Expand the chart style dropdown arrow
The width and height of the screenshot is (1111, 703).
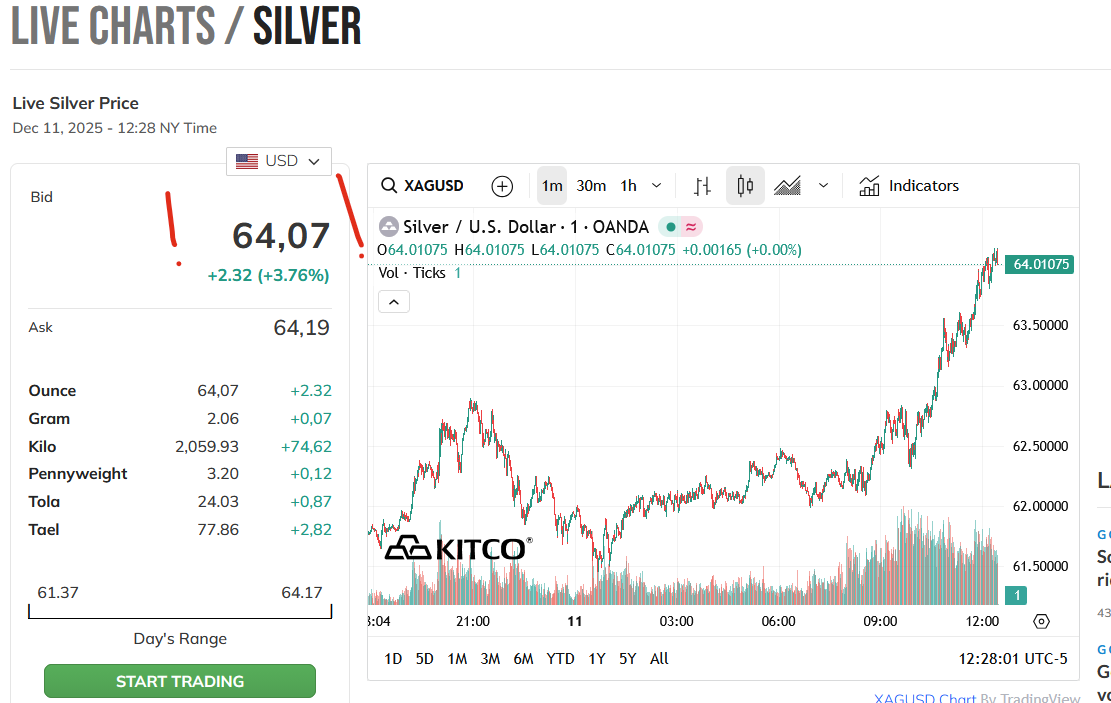(x=824, y=186)
